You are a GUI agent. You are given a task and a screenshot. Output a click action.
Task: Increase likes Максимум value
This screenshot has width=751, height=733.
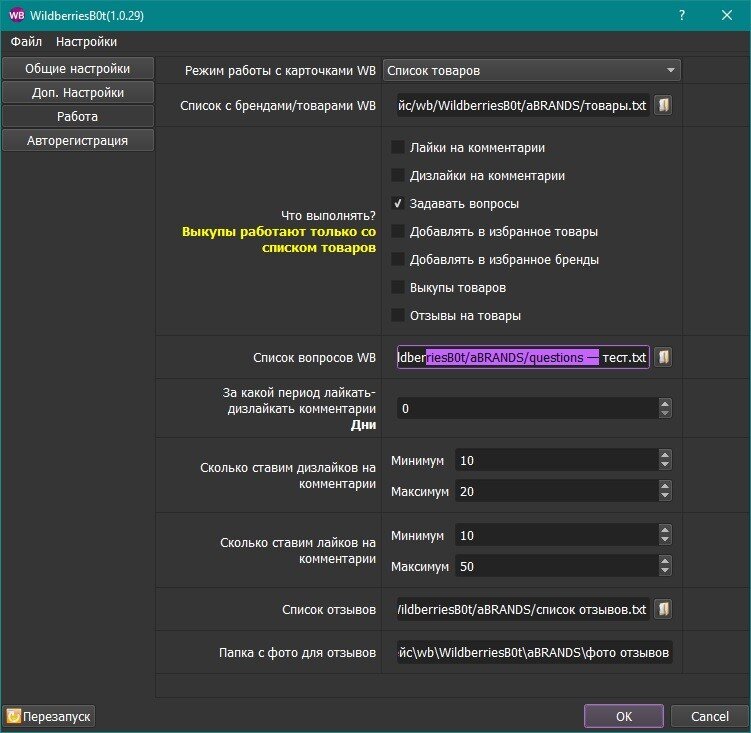tap(665, 561)
